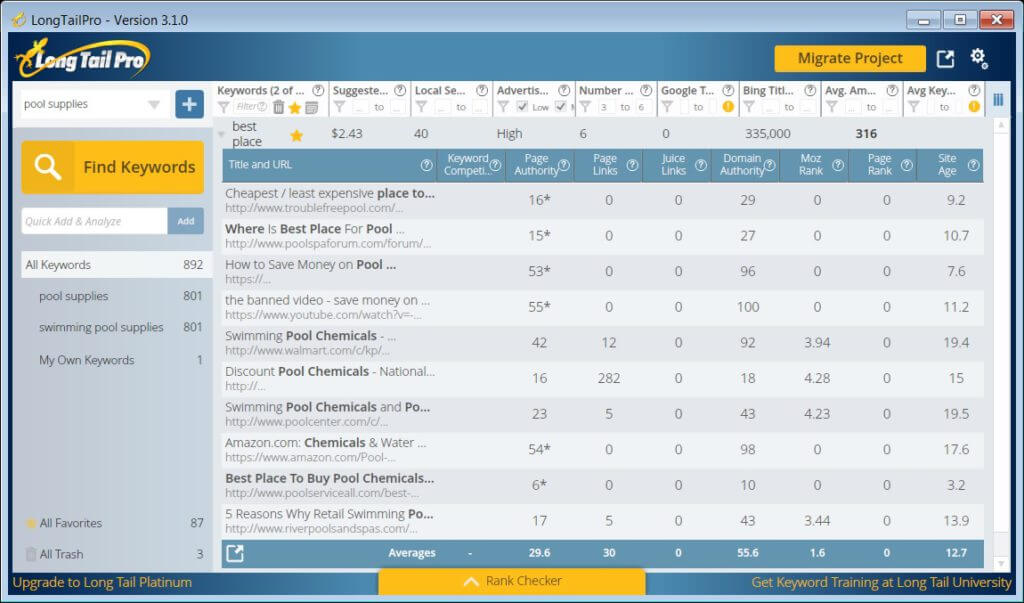Click the Avg. Amazon filter funnel icon
This screenshot has height=603, width=1024.
(831, 107)
